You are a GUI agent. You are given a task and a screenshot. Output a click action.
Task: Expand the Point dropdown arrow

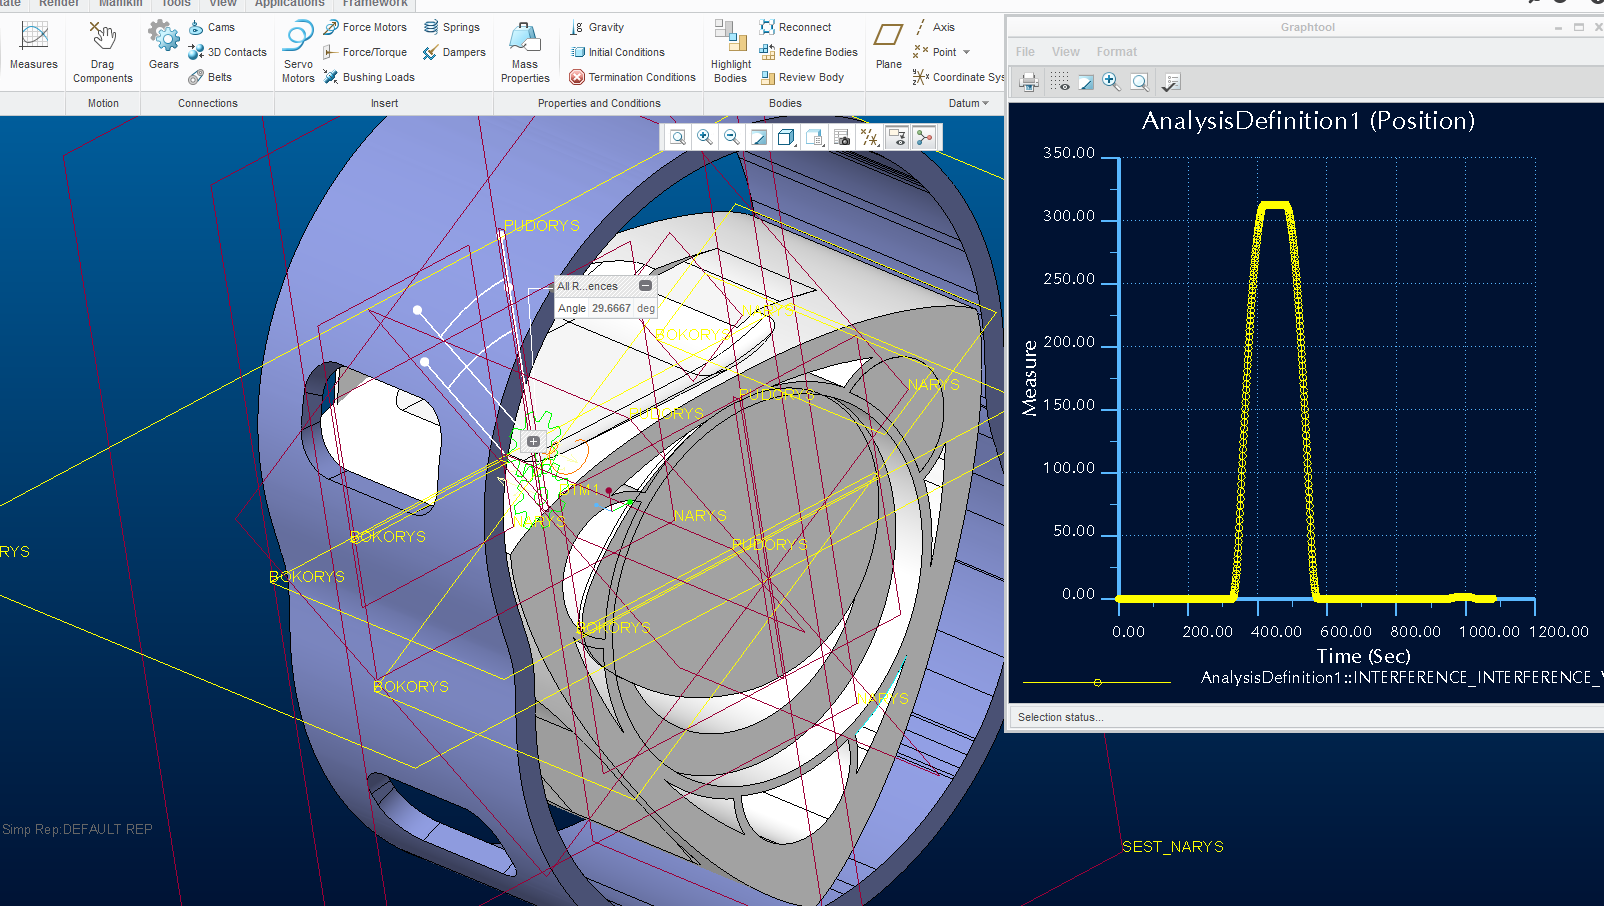click(x=966, y=52)
